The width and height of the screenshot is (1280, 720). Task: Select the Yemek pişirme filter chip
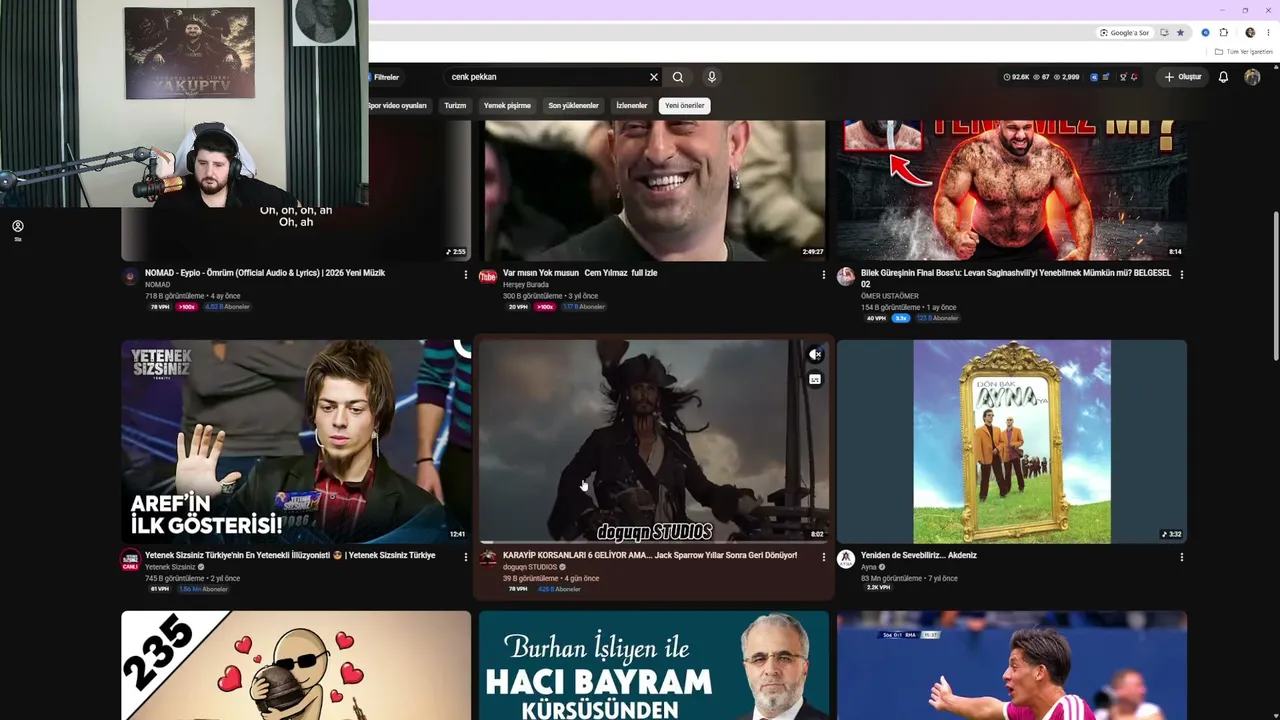coord(507,105)
